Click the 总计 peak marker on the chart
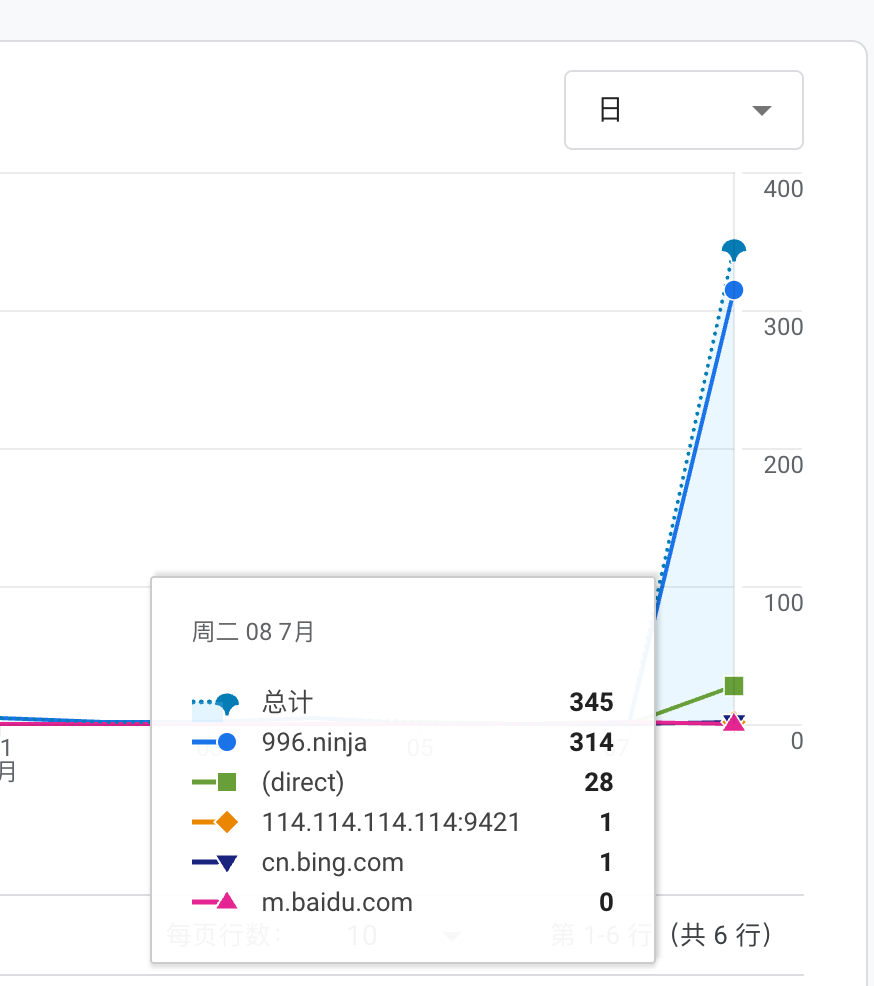 [x=734, y=250]
